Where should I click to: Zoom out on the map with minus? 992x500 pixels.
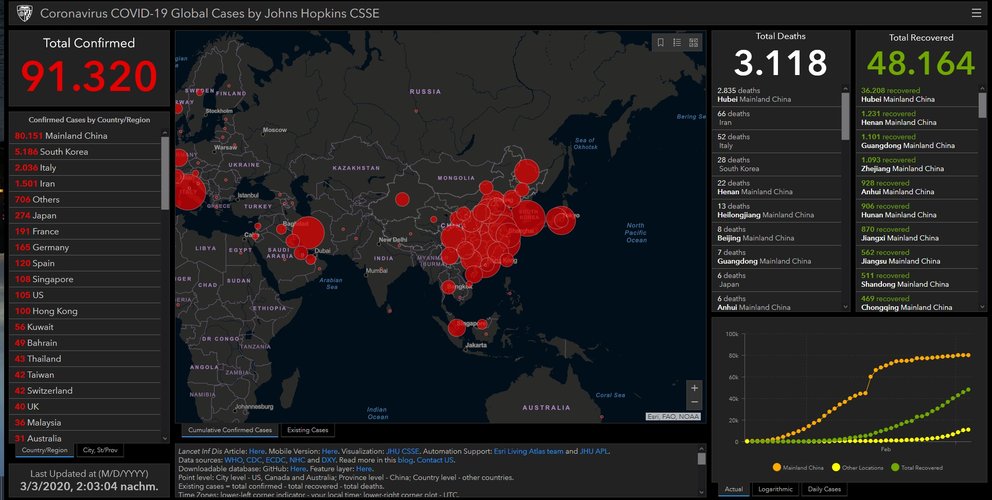[x=694, y=403]
